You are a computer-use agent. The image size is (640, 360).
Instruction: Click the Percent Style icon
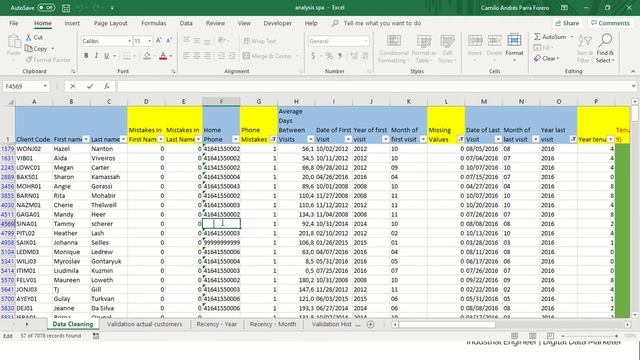pyautogui.click(x=329, y=56)
